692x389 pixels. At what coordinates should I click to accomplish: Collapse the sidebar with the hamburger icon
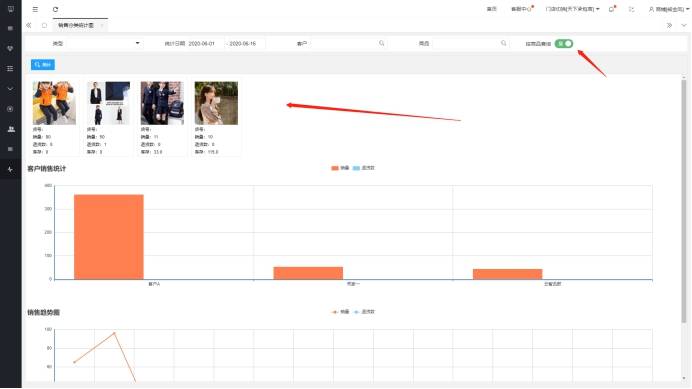click(35, 9)
